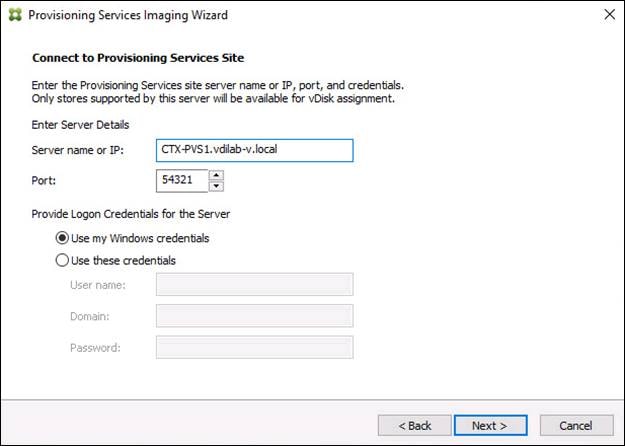Viewport: 625px width, 446px height.
Task: Click the 'Enter Server Details' label
Action: [79, 124]
